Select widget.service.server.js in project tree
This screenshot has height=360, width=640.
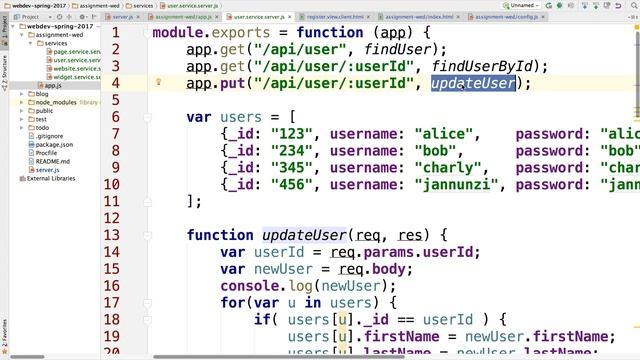pos(73,77)
